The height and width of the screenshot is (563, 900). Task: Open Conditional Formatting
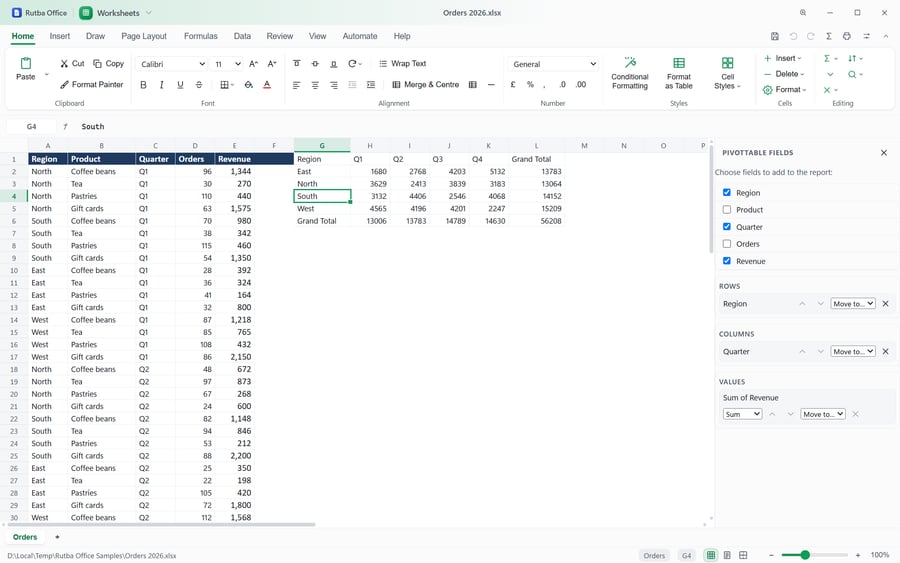[x=630, y=73]
